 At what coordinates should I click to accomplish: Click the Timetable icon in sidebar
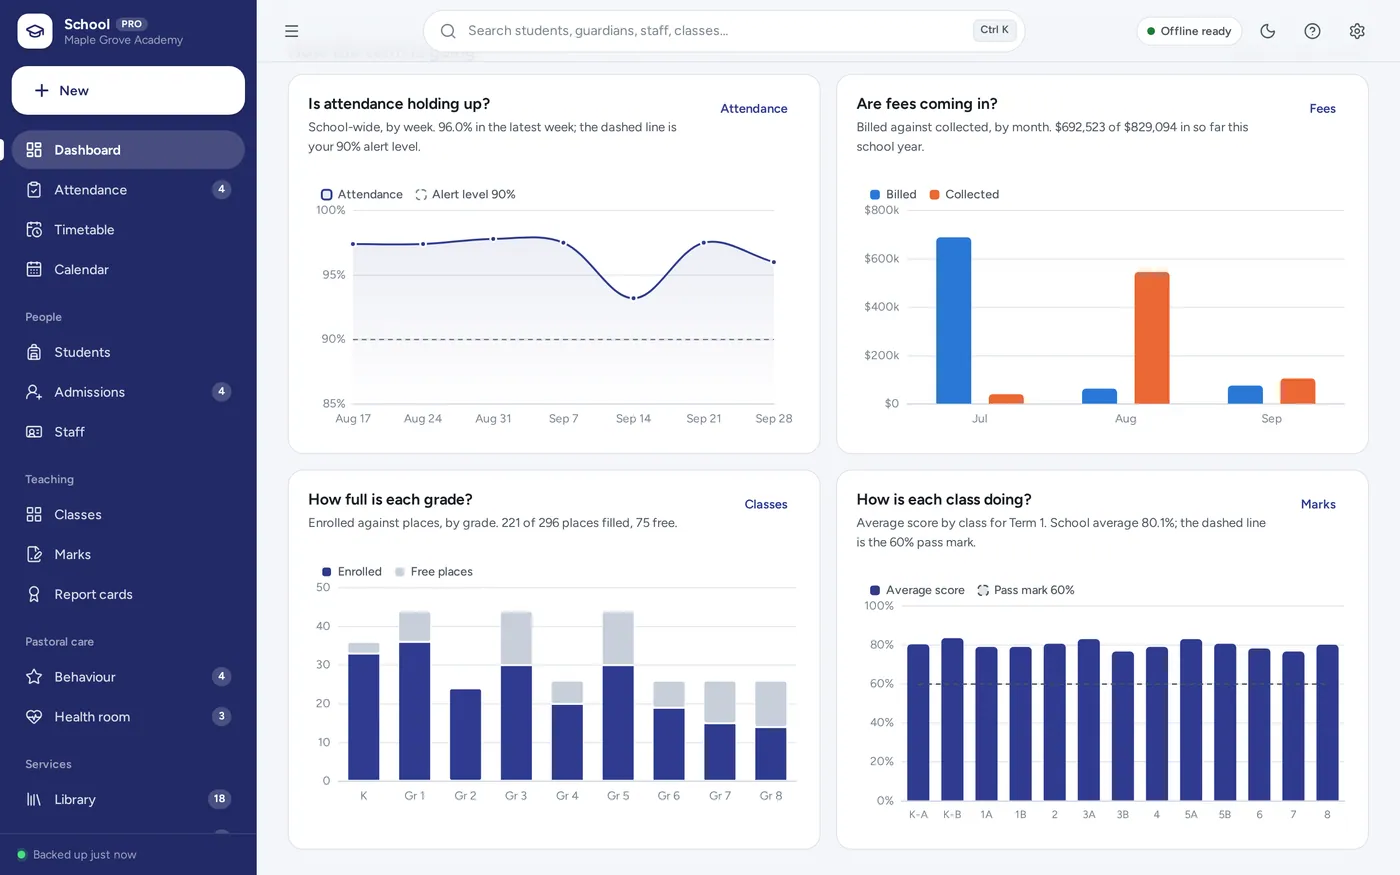pos(34,230)
